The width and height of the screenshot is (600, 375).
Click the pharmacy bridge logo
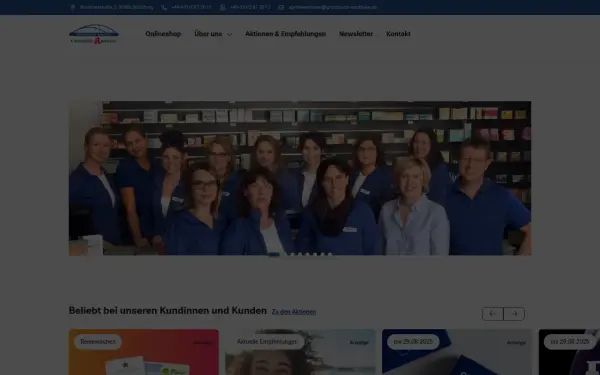[x=94, y=34]
